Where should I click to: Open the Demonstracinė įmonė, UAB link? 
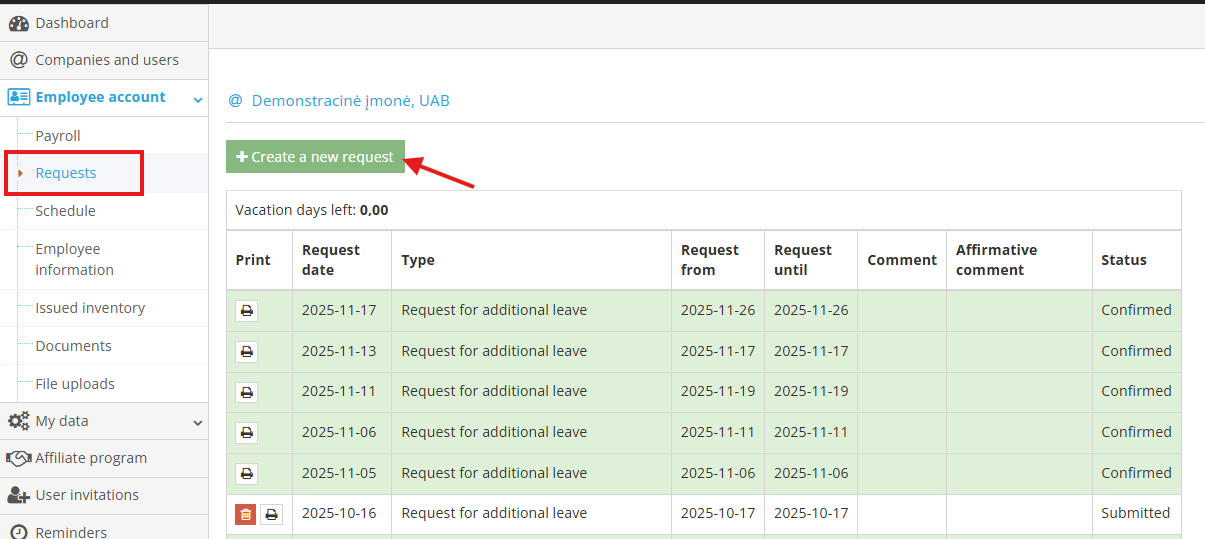(x=350, y=101)
